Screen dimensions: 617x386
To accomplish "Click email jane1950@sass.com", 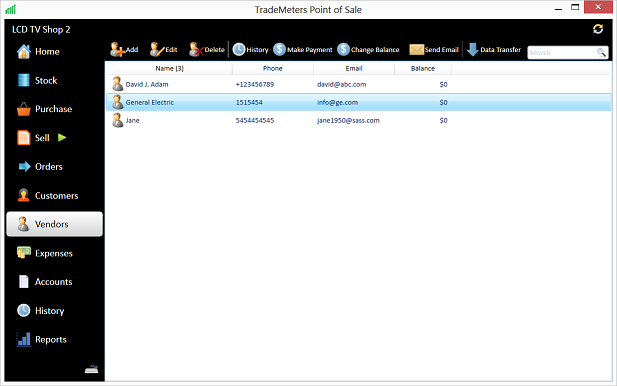I will pyautogui.click(x=348, y=120).
